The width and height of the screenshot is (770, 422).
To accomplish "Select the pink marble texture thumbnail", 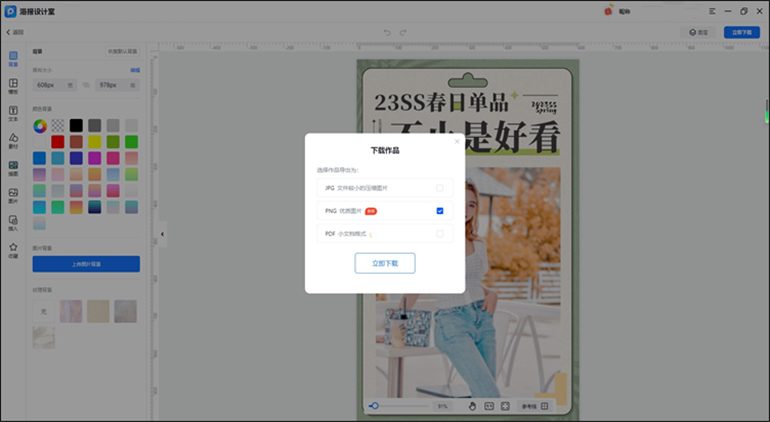I will coord(71,311).
